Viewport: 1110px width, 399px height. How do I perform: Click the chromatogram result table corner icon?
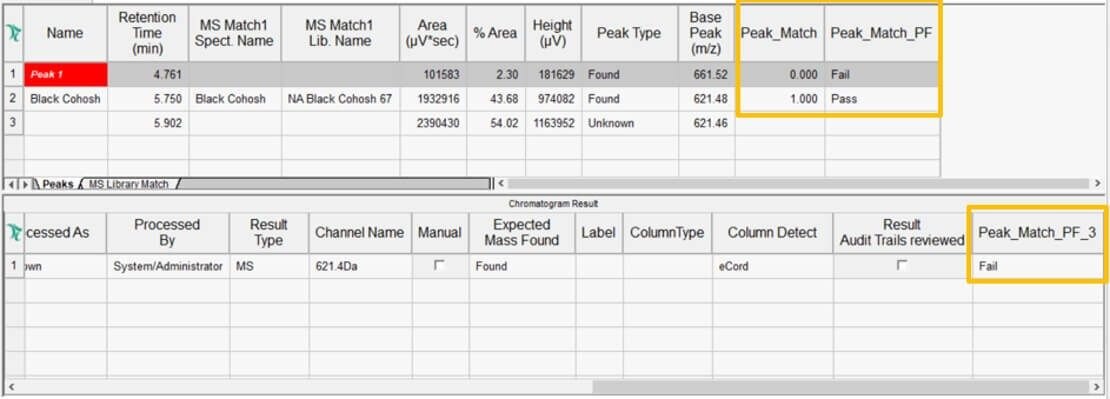pyautogui.click(x=13, y=233)
